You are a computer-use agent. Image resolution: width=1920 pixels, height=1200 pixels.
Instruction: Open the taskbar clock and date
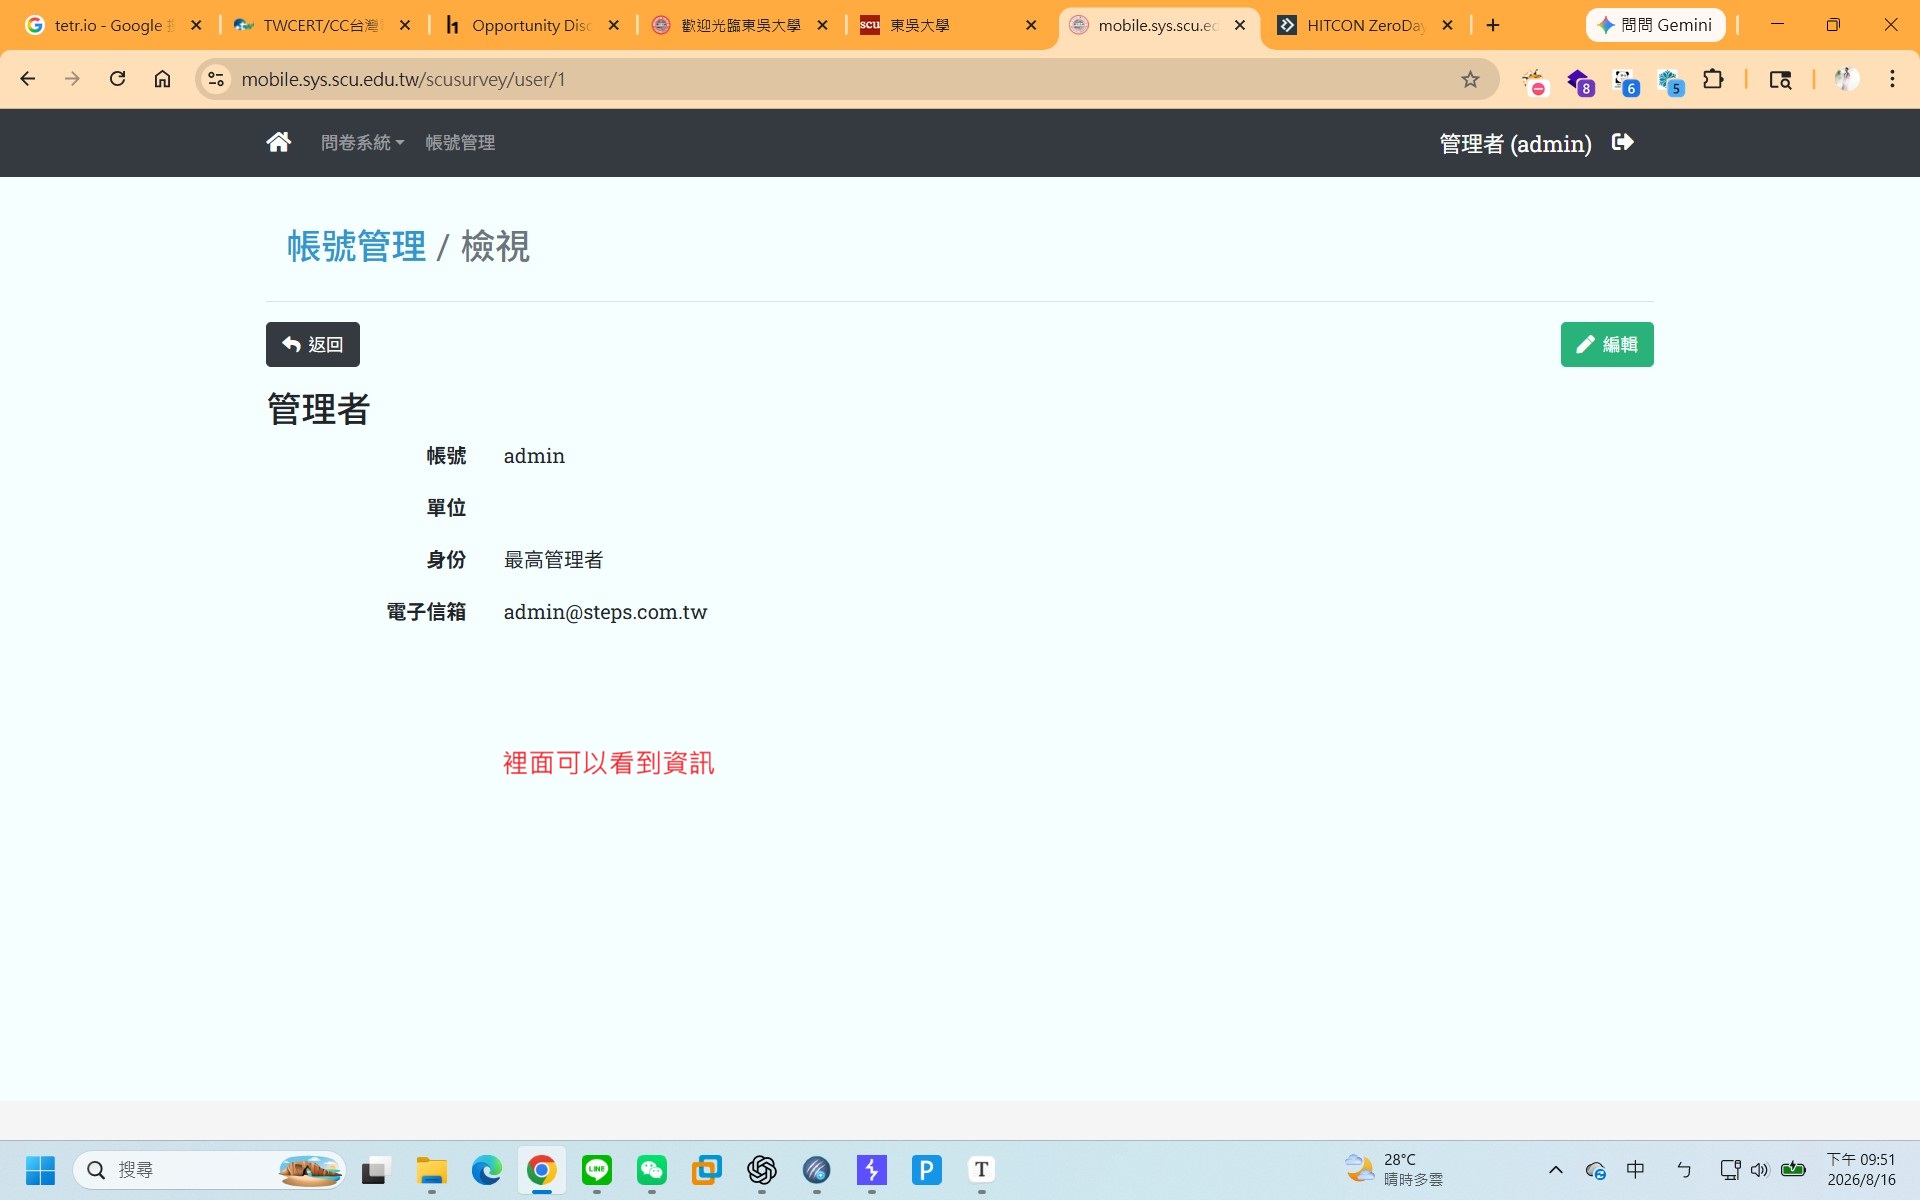[1861, 1169]
